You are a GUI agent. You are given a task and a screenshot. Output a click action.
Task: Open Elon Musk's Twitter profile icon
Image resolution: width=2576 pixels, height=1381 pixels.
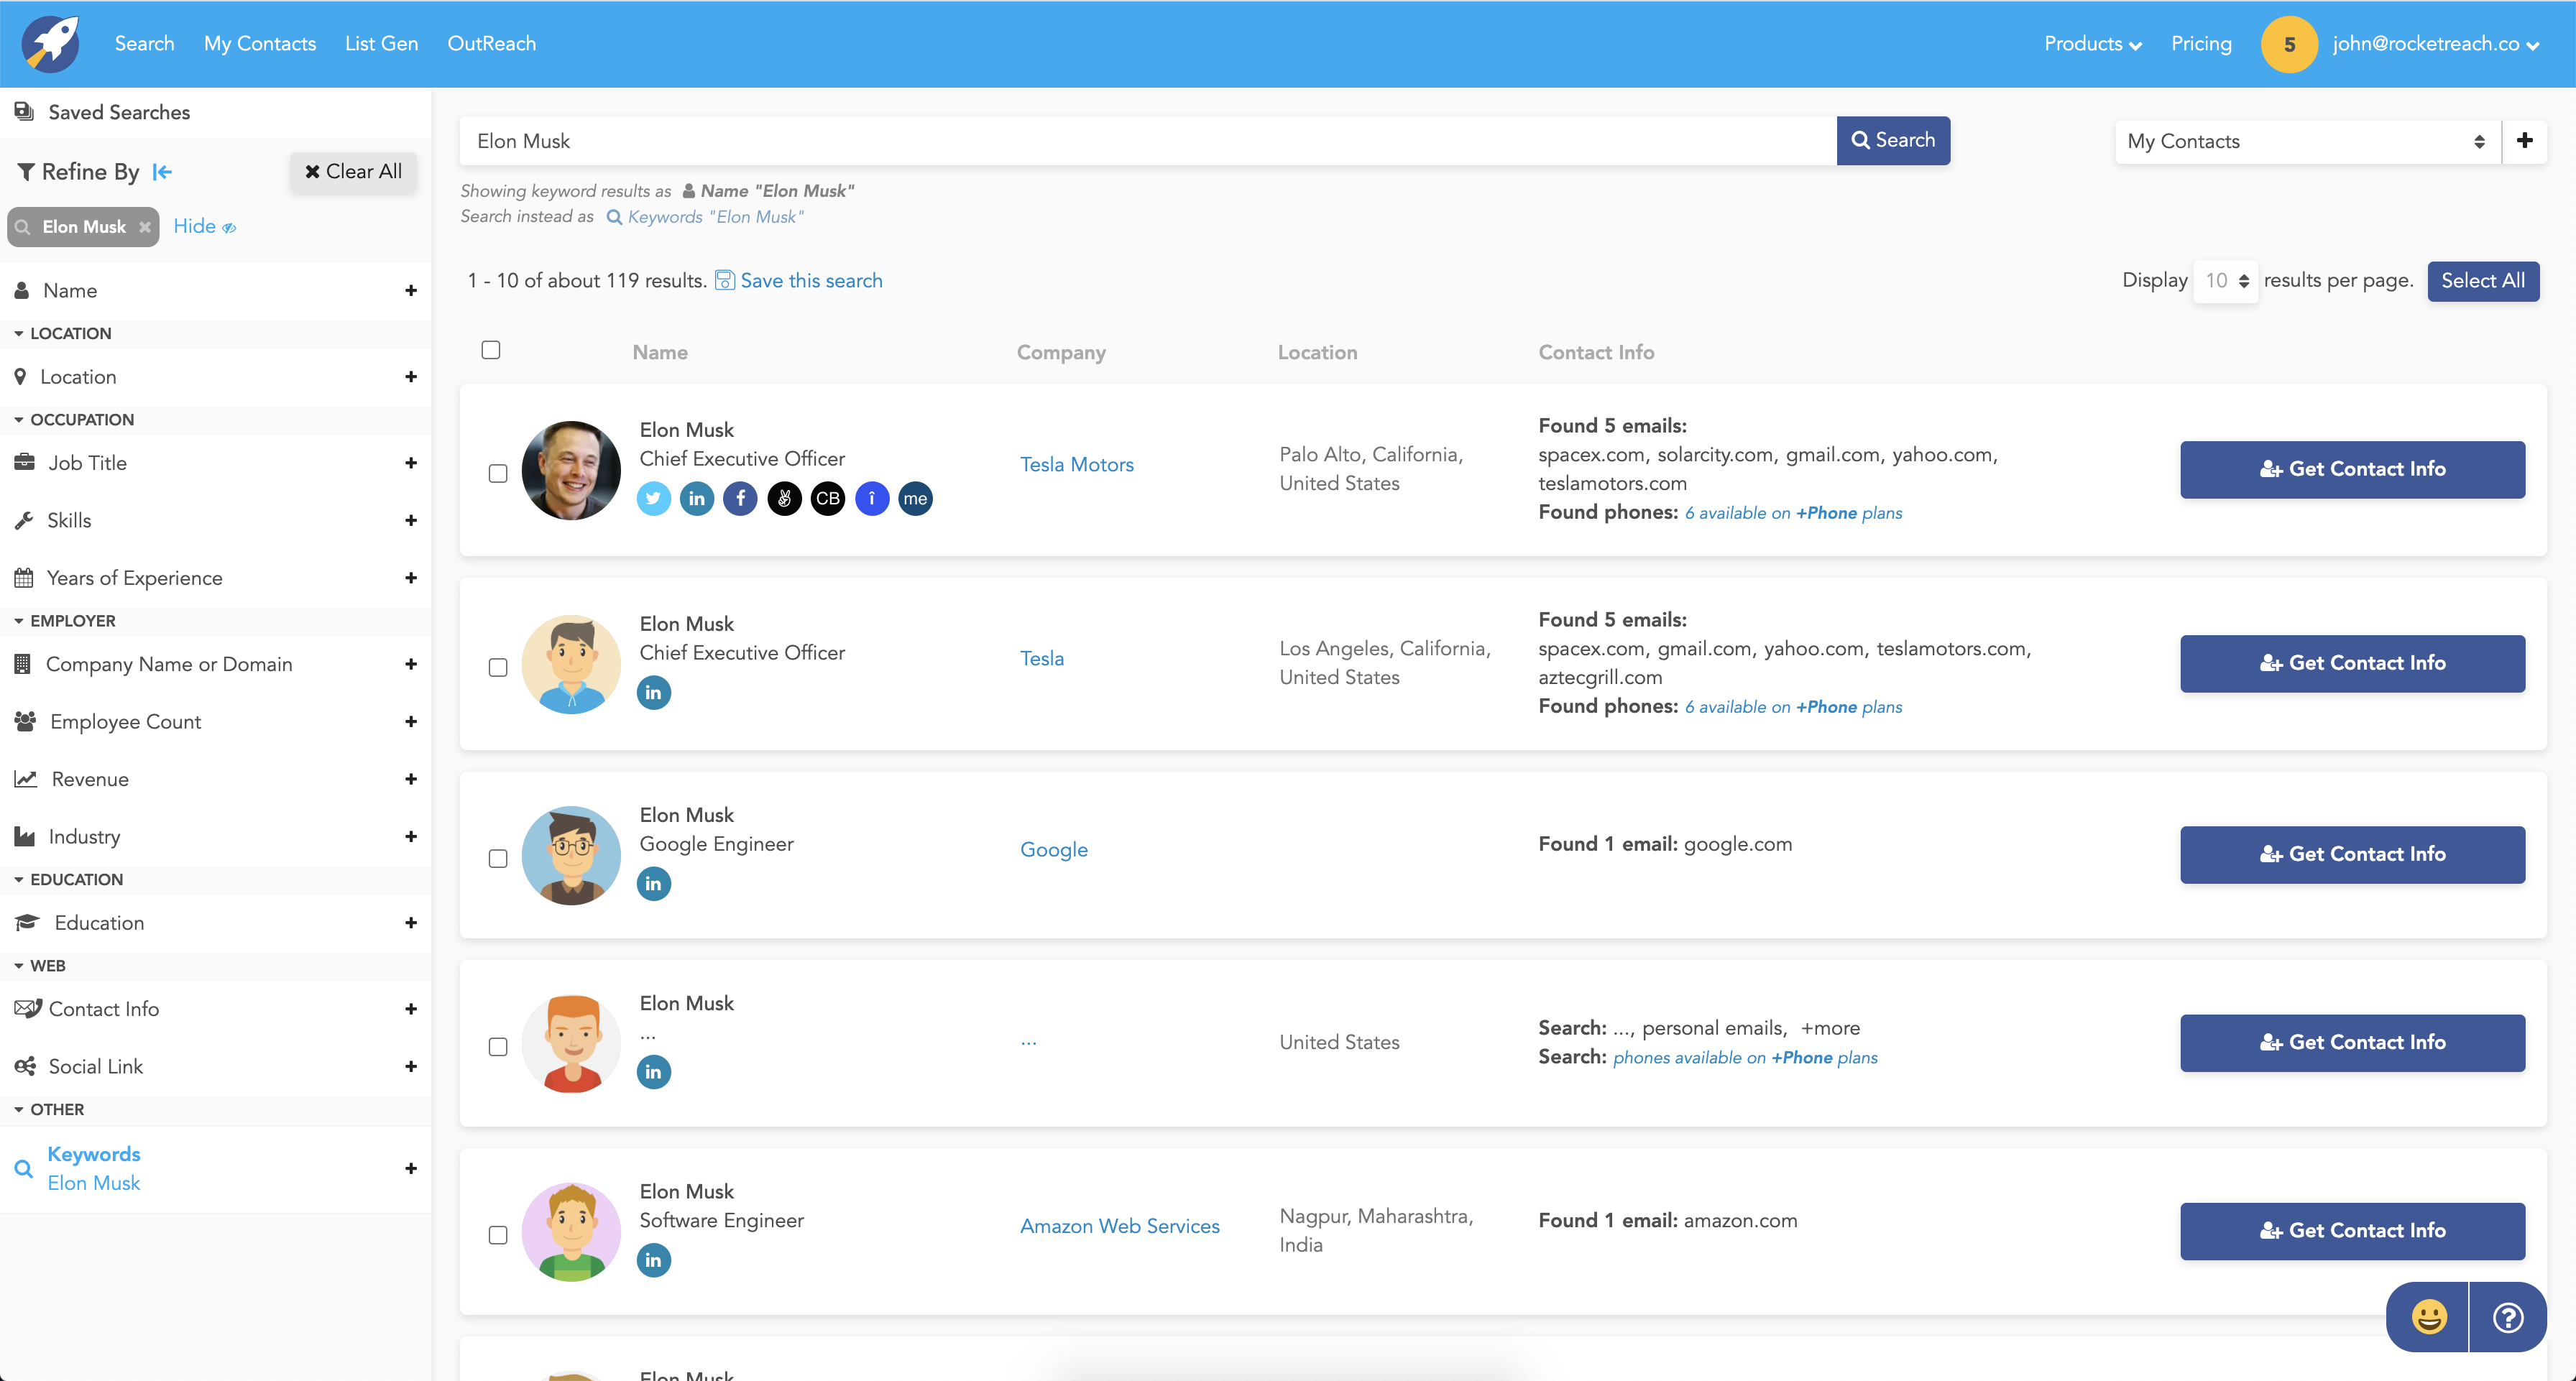click(653, 498)
